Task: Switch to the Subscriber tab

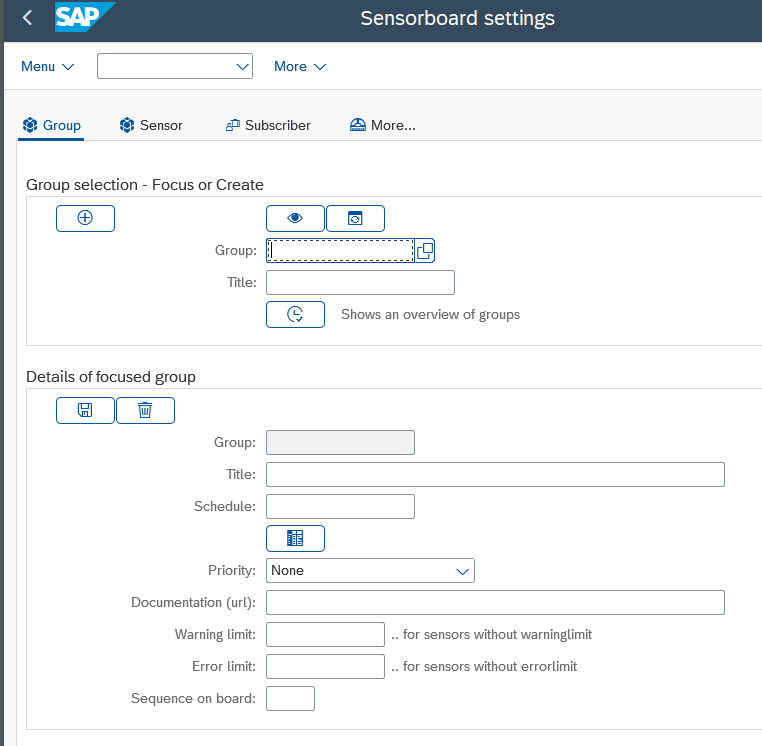Action: 268,125
